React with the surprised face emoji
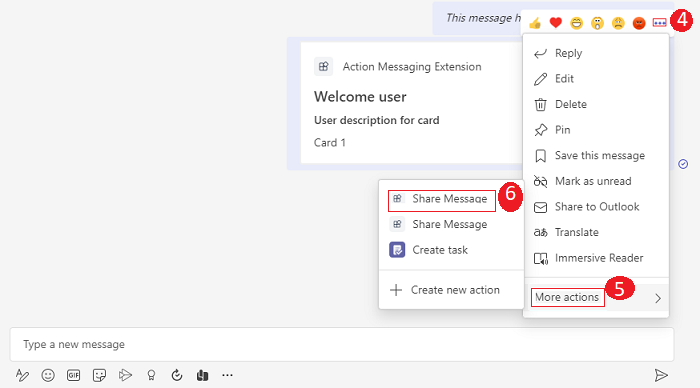Viewport: 700px width, 388px height. pyautogui.click(x=597, y=23)
